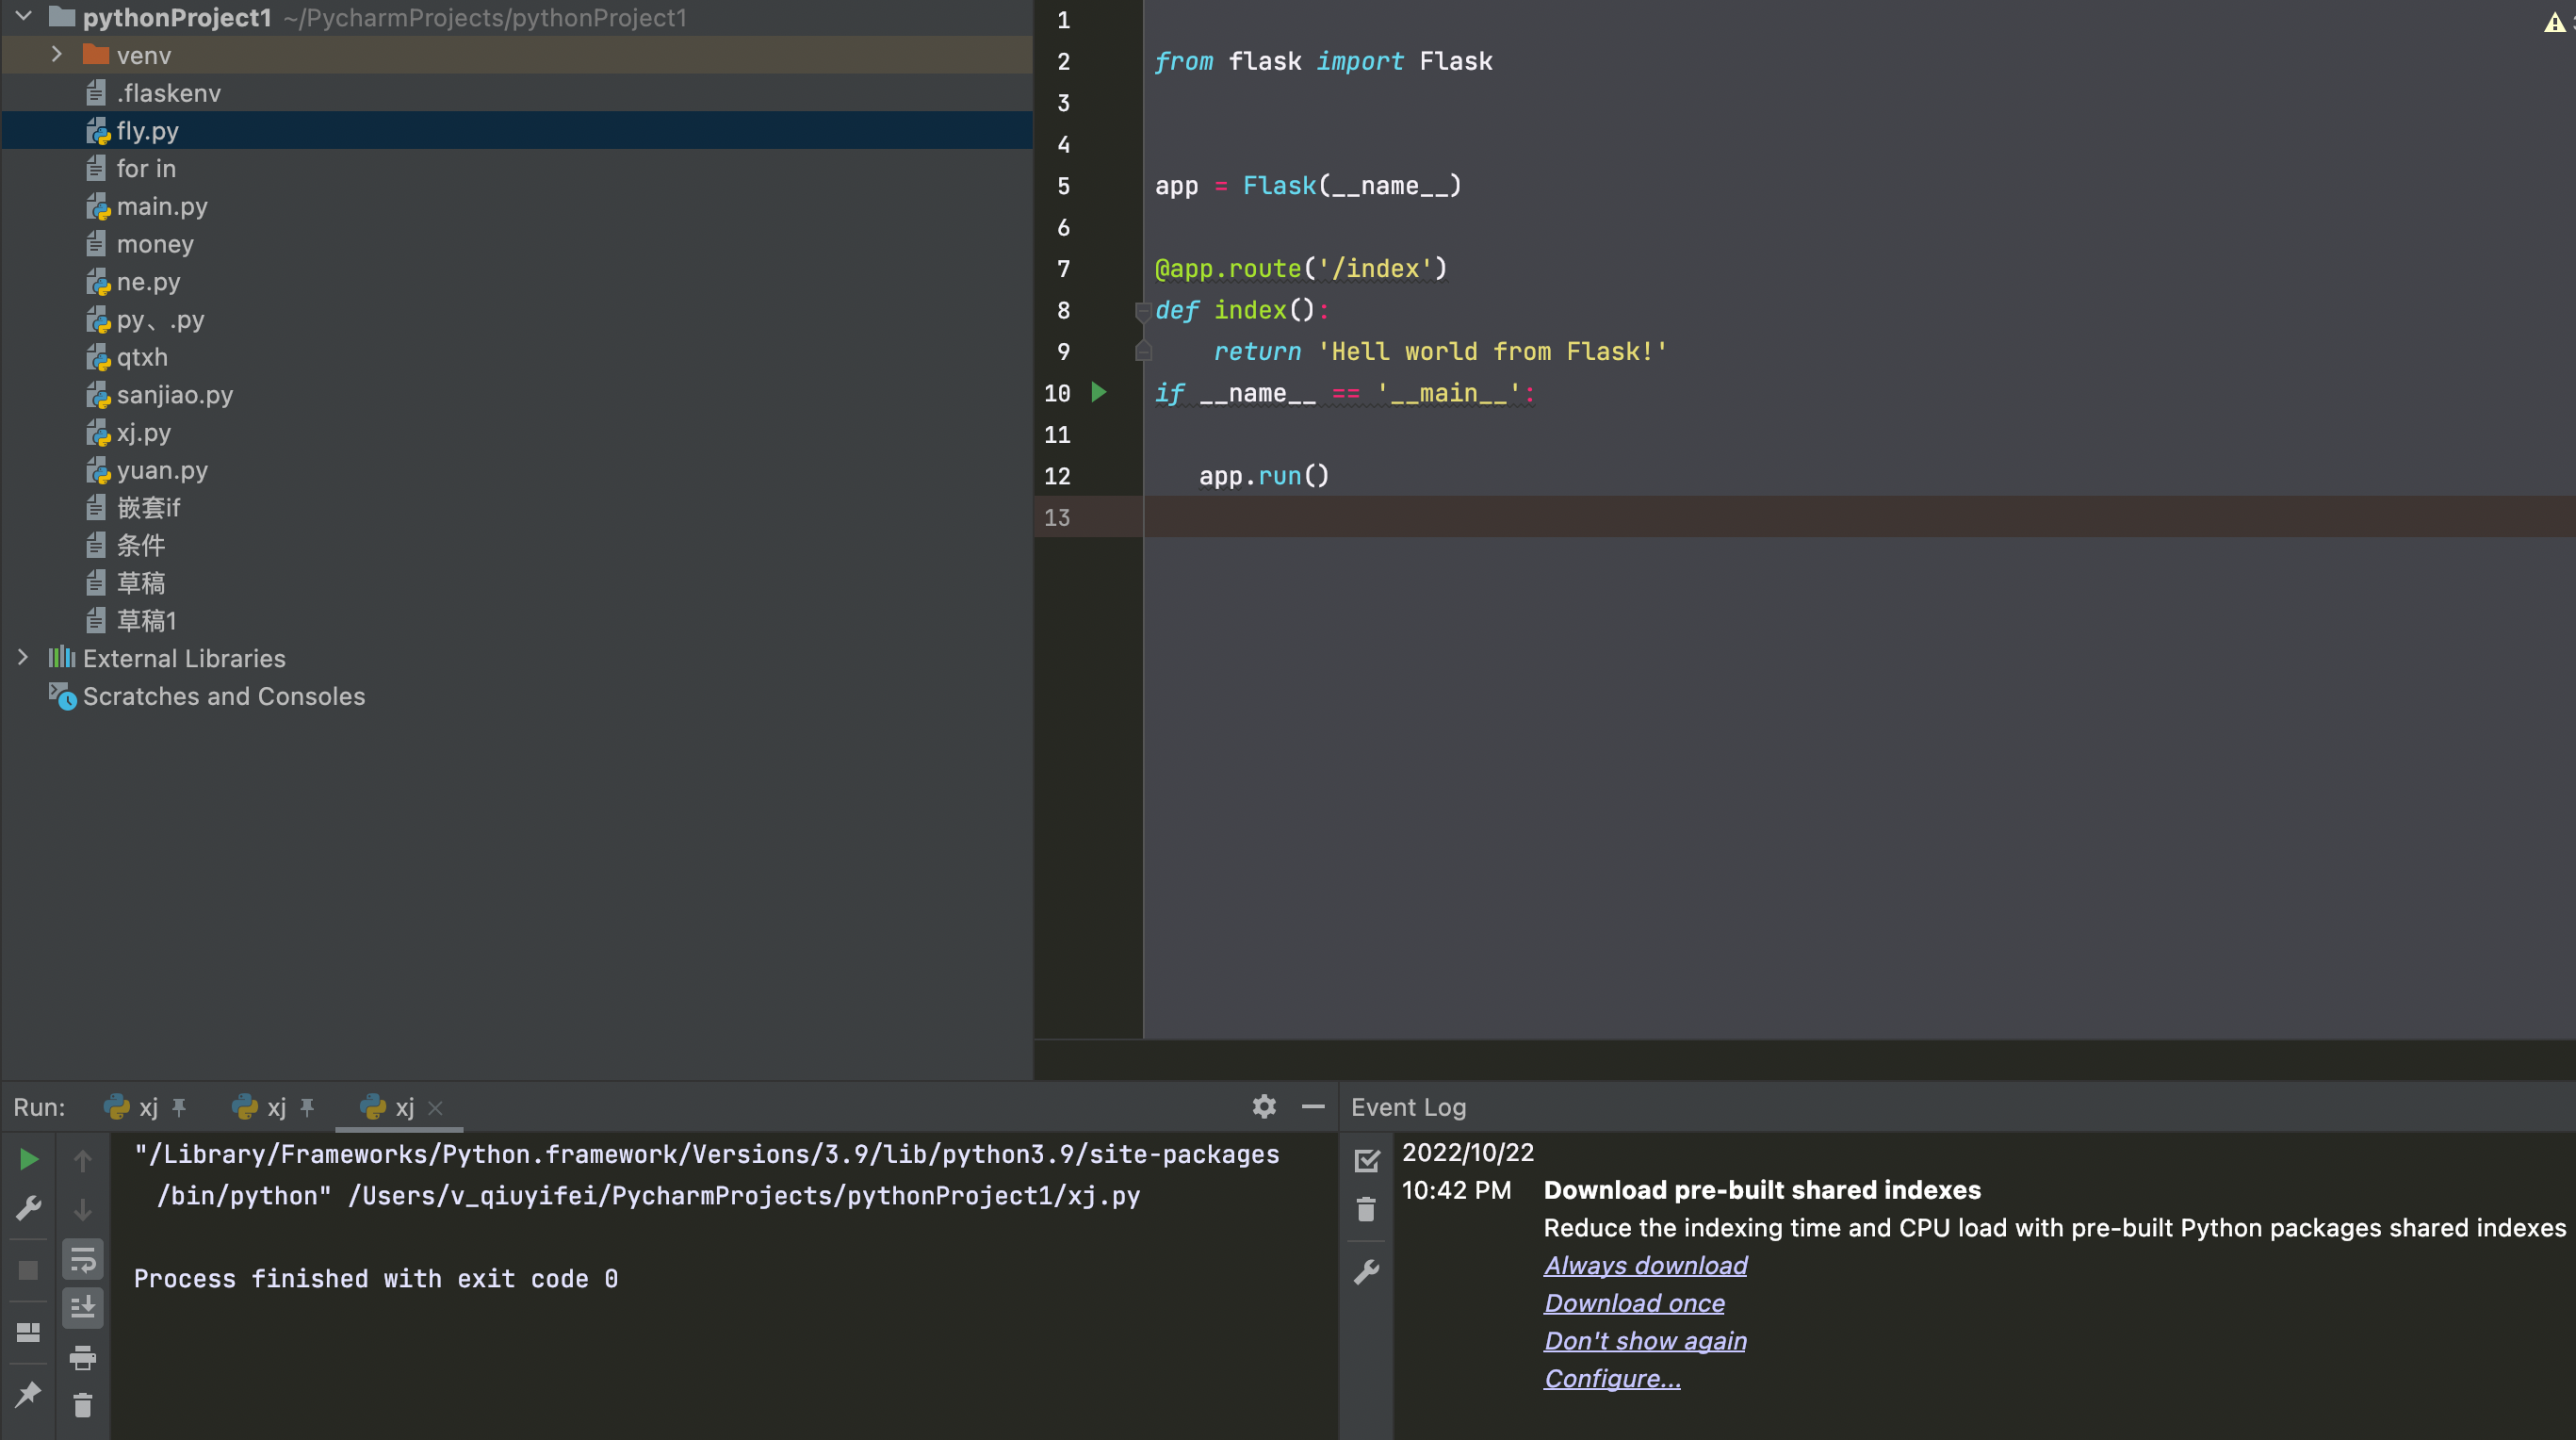Toggle scroll to end in Run console
2576x1440 pixels.
tap(83, 1307)
